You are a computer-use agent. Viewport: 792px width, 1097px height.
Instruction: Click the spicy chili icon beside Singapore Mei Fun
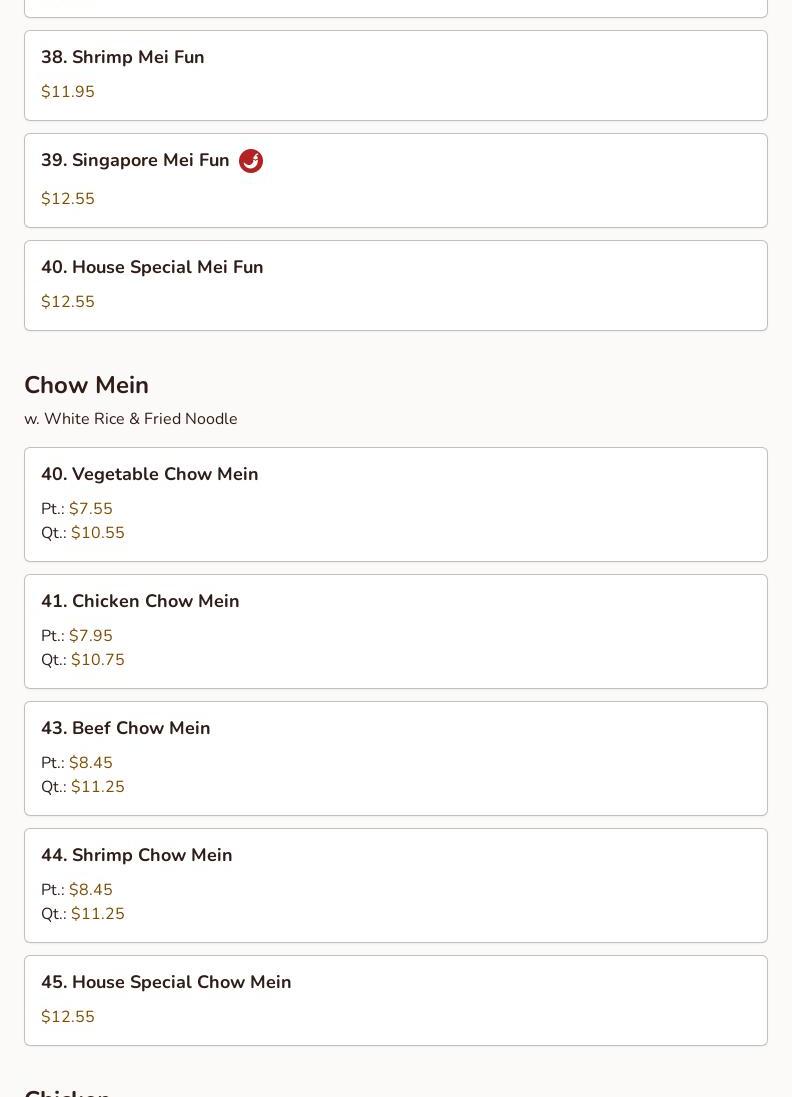click(251, 161)
